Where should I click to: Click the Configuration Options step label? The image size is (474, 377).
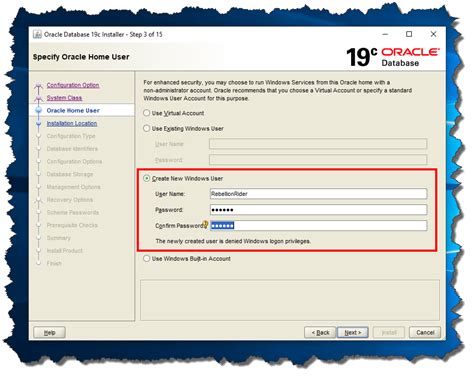pyautogui.click(x=74, y=161)
